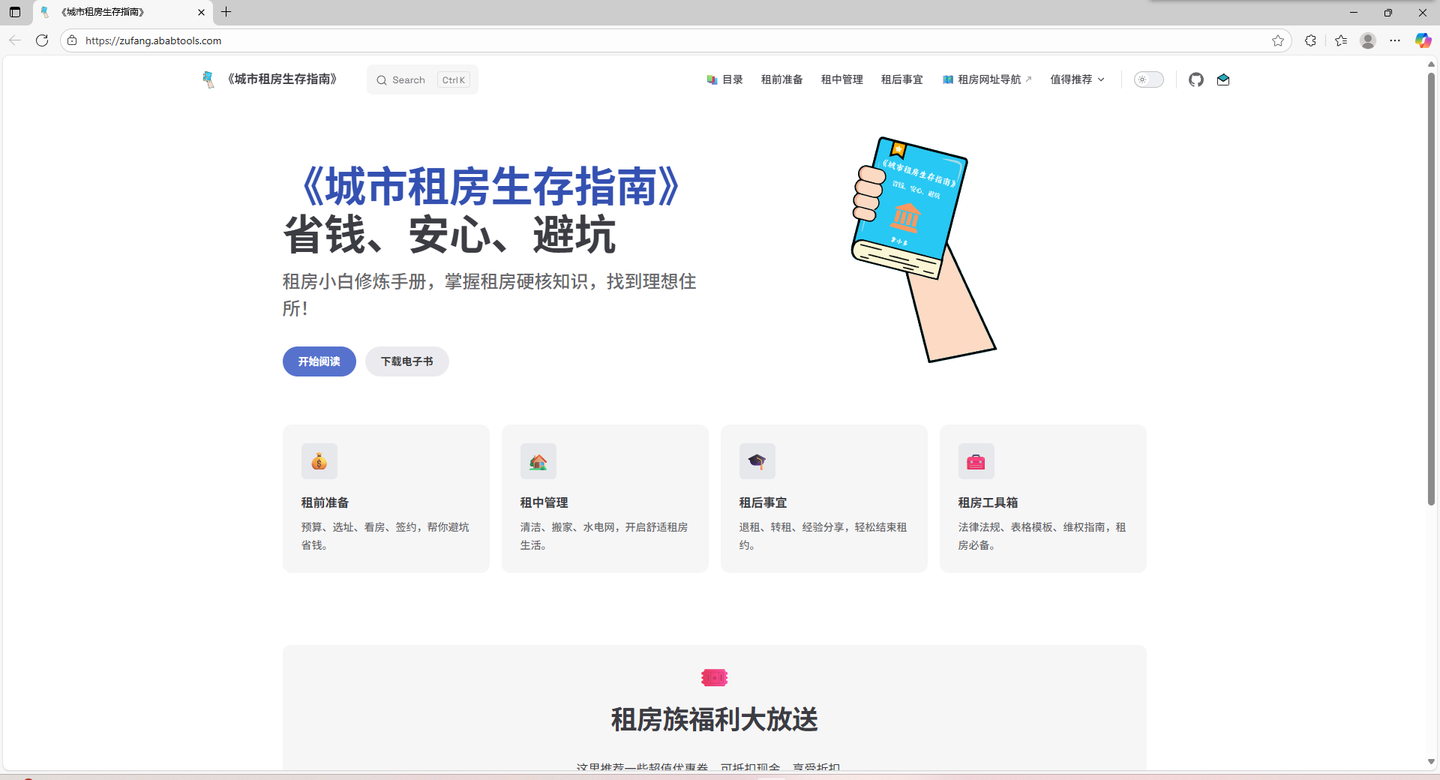Click the pink ticket icon above 租房族福利大放送
This screenshot has width=1440, height=780.
(714, 678)
